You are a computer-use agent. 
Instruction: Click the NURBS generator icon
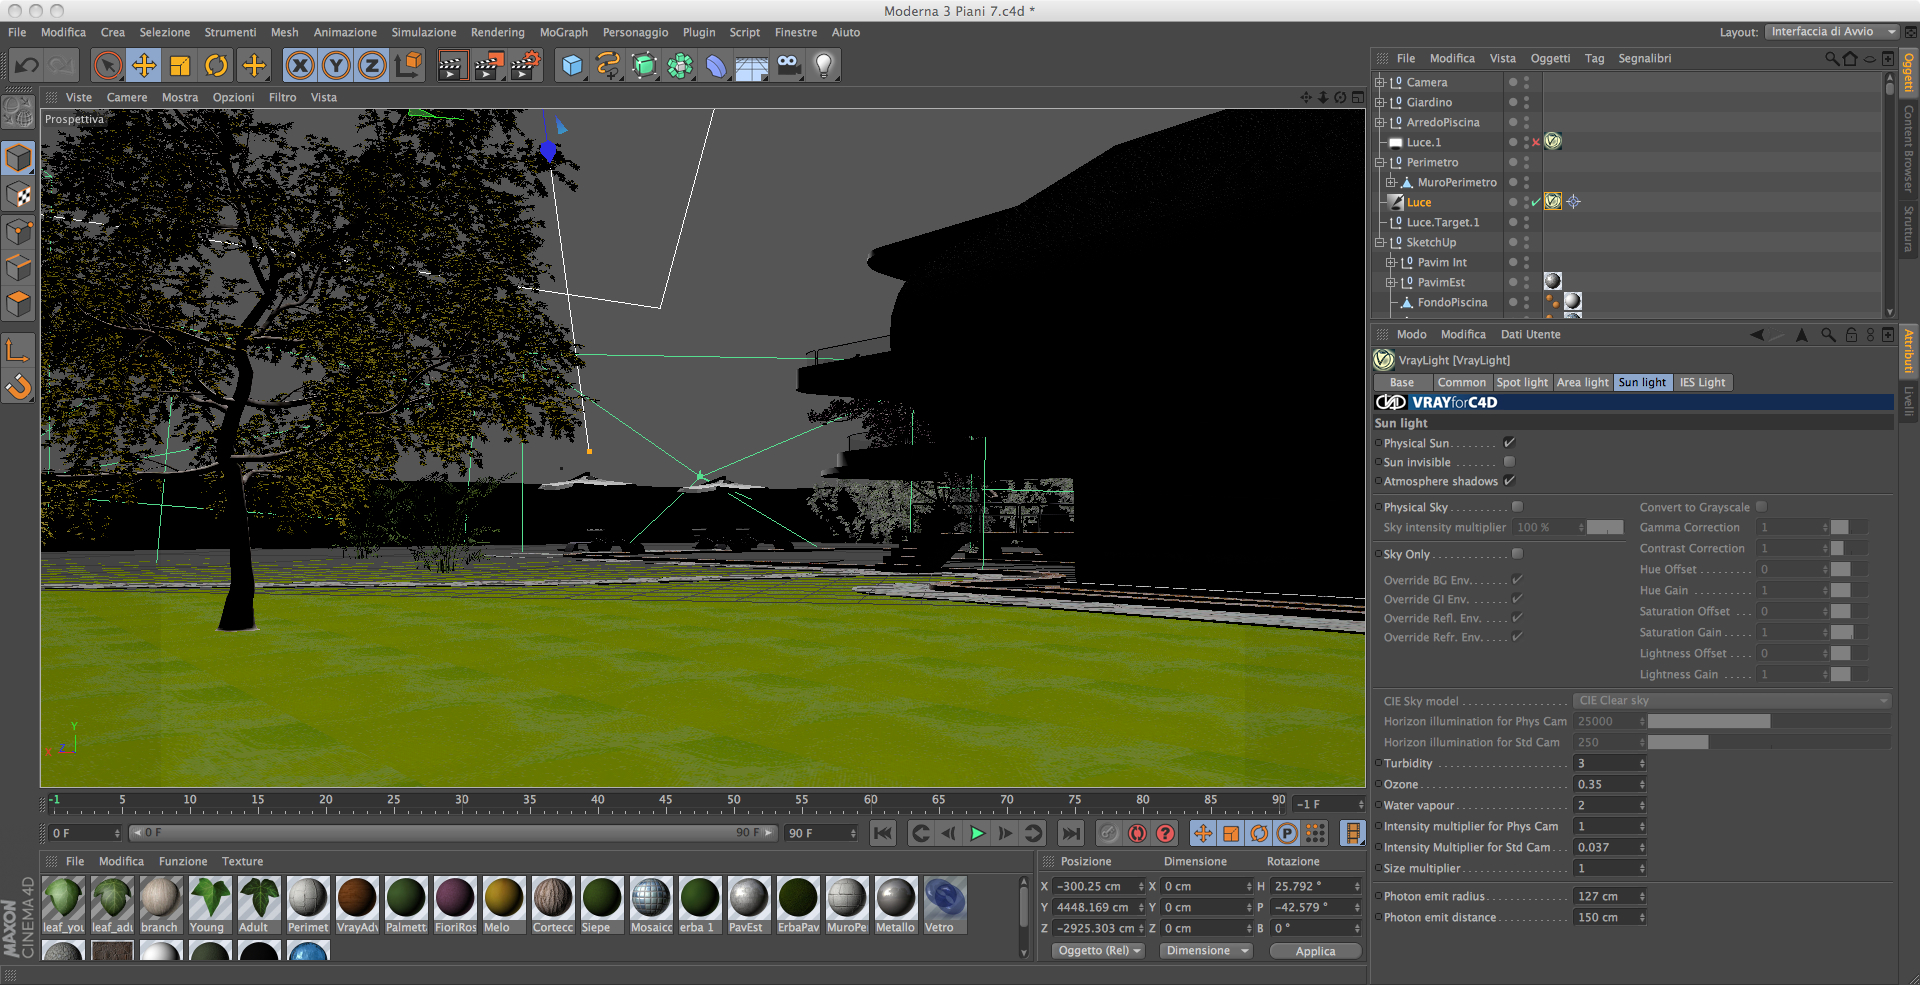click(x=645, y=66)
